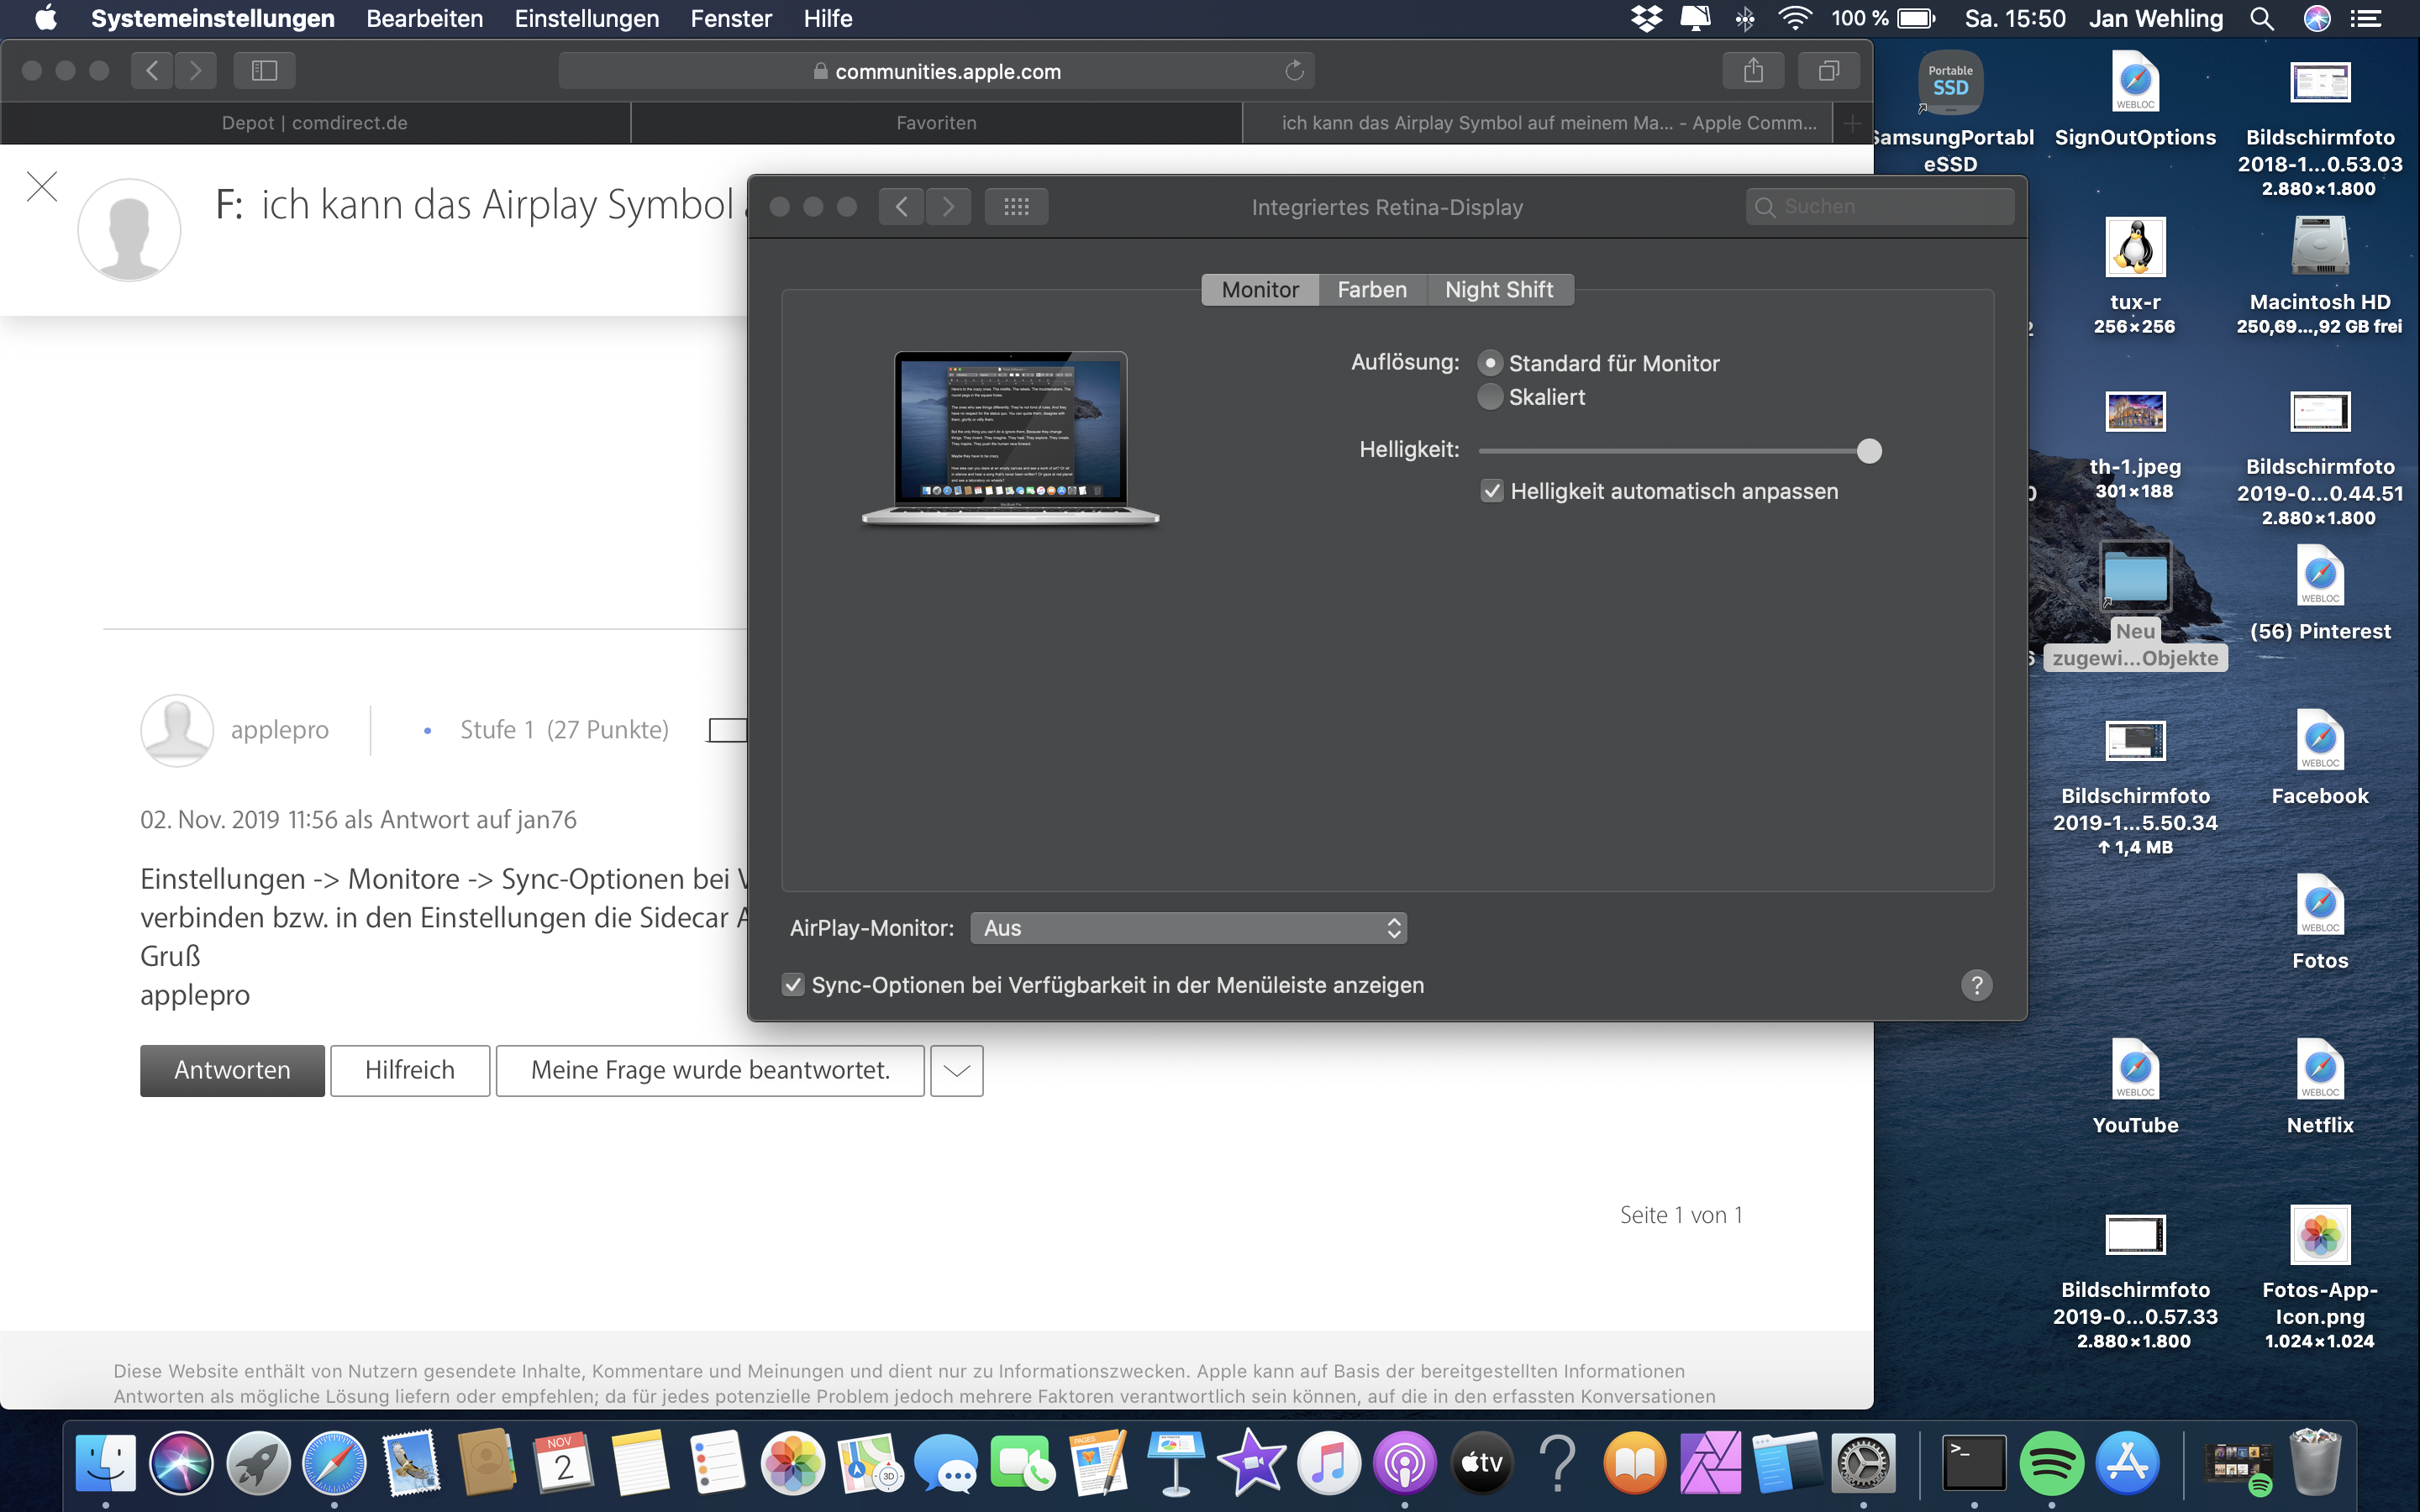Click the Helligkeit brightness slider knob
The height and width of the screenshot is (1512, 2420).
click(1868, 451)
